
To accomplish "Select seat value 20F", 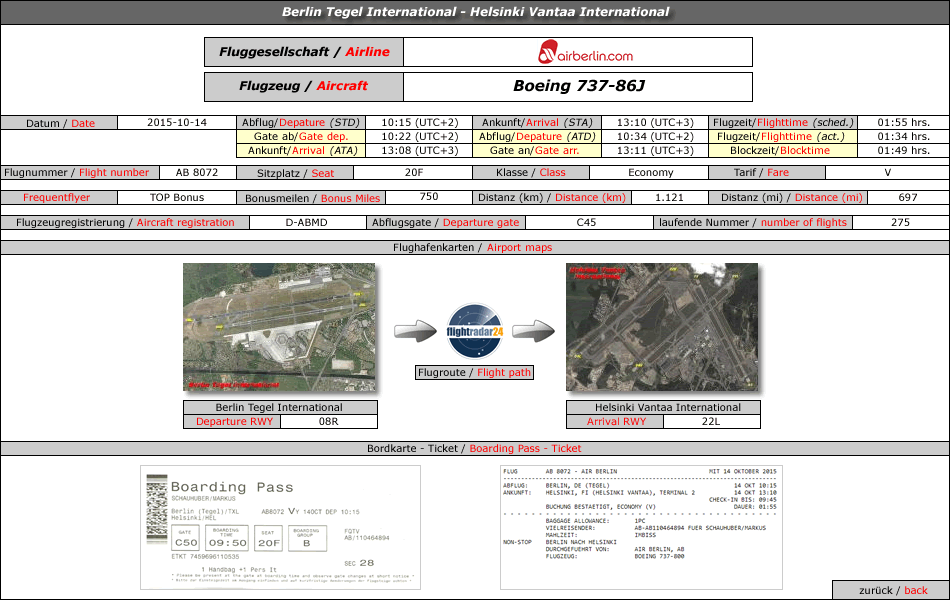I will pos(413,172).
